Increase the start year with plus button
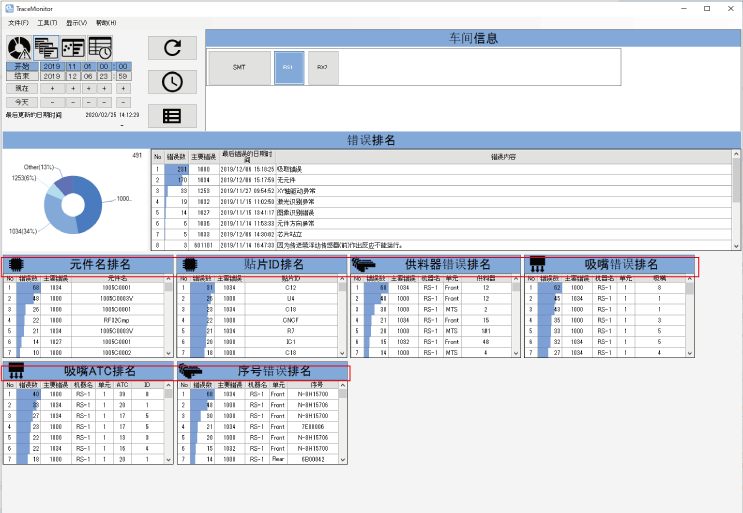This screenshot has width=743, height=513. point(52,88)
